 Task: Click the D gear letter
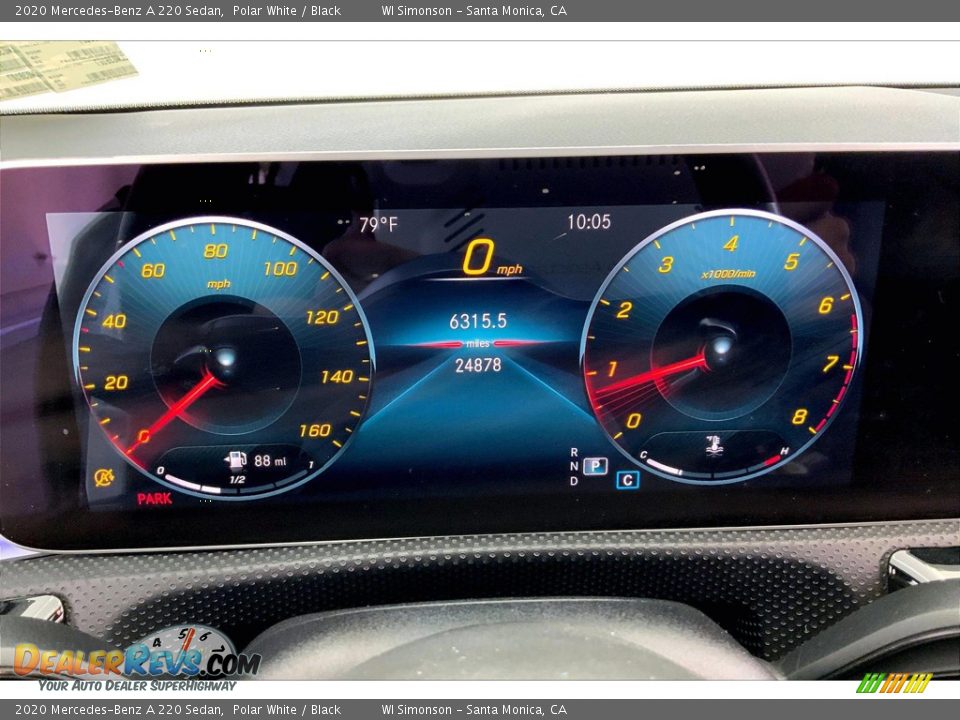574,481
